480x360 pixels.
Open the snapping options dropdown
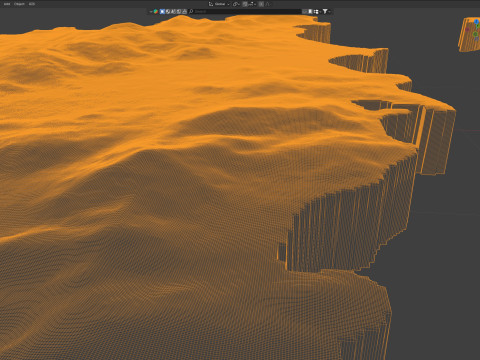pyautogui.click(x=252, y=4)
